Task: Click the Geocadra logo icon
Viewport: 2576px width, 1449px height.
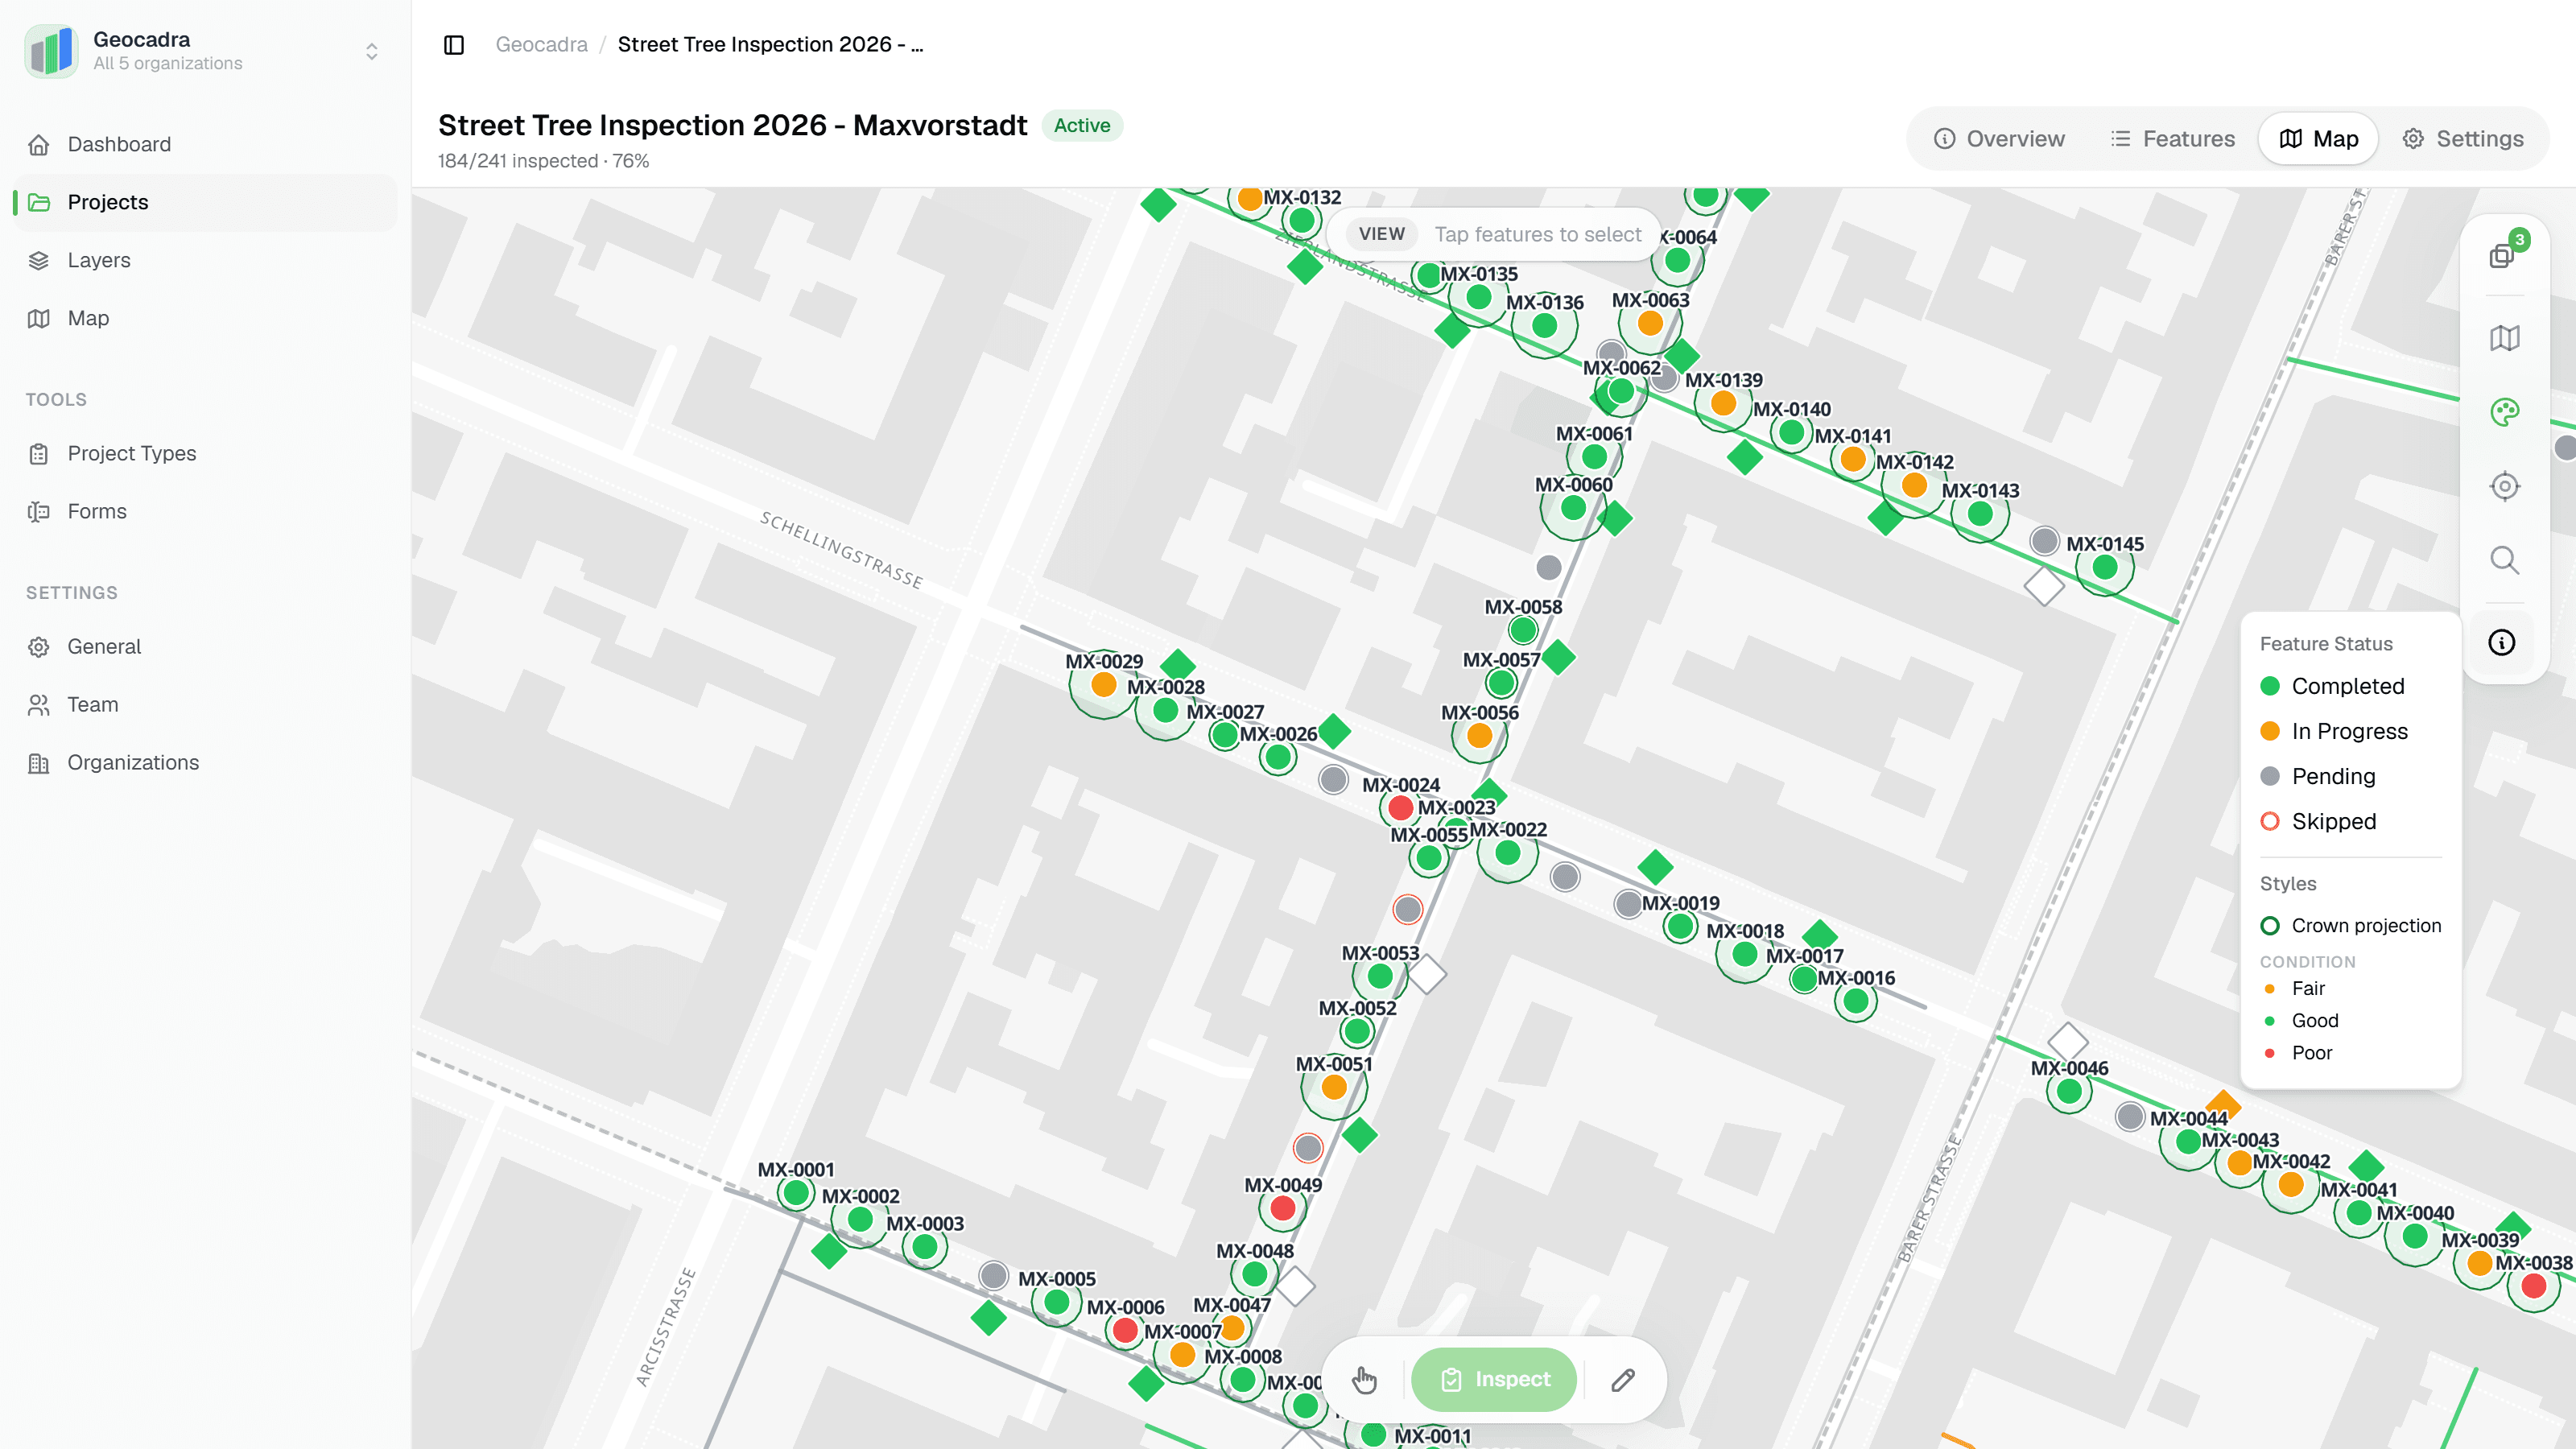Action: point(51,51)
